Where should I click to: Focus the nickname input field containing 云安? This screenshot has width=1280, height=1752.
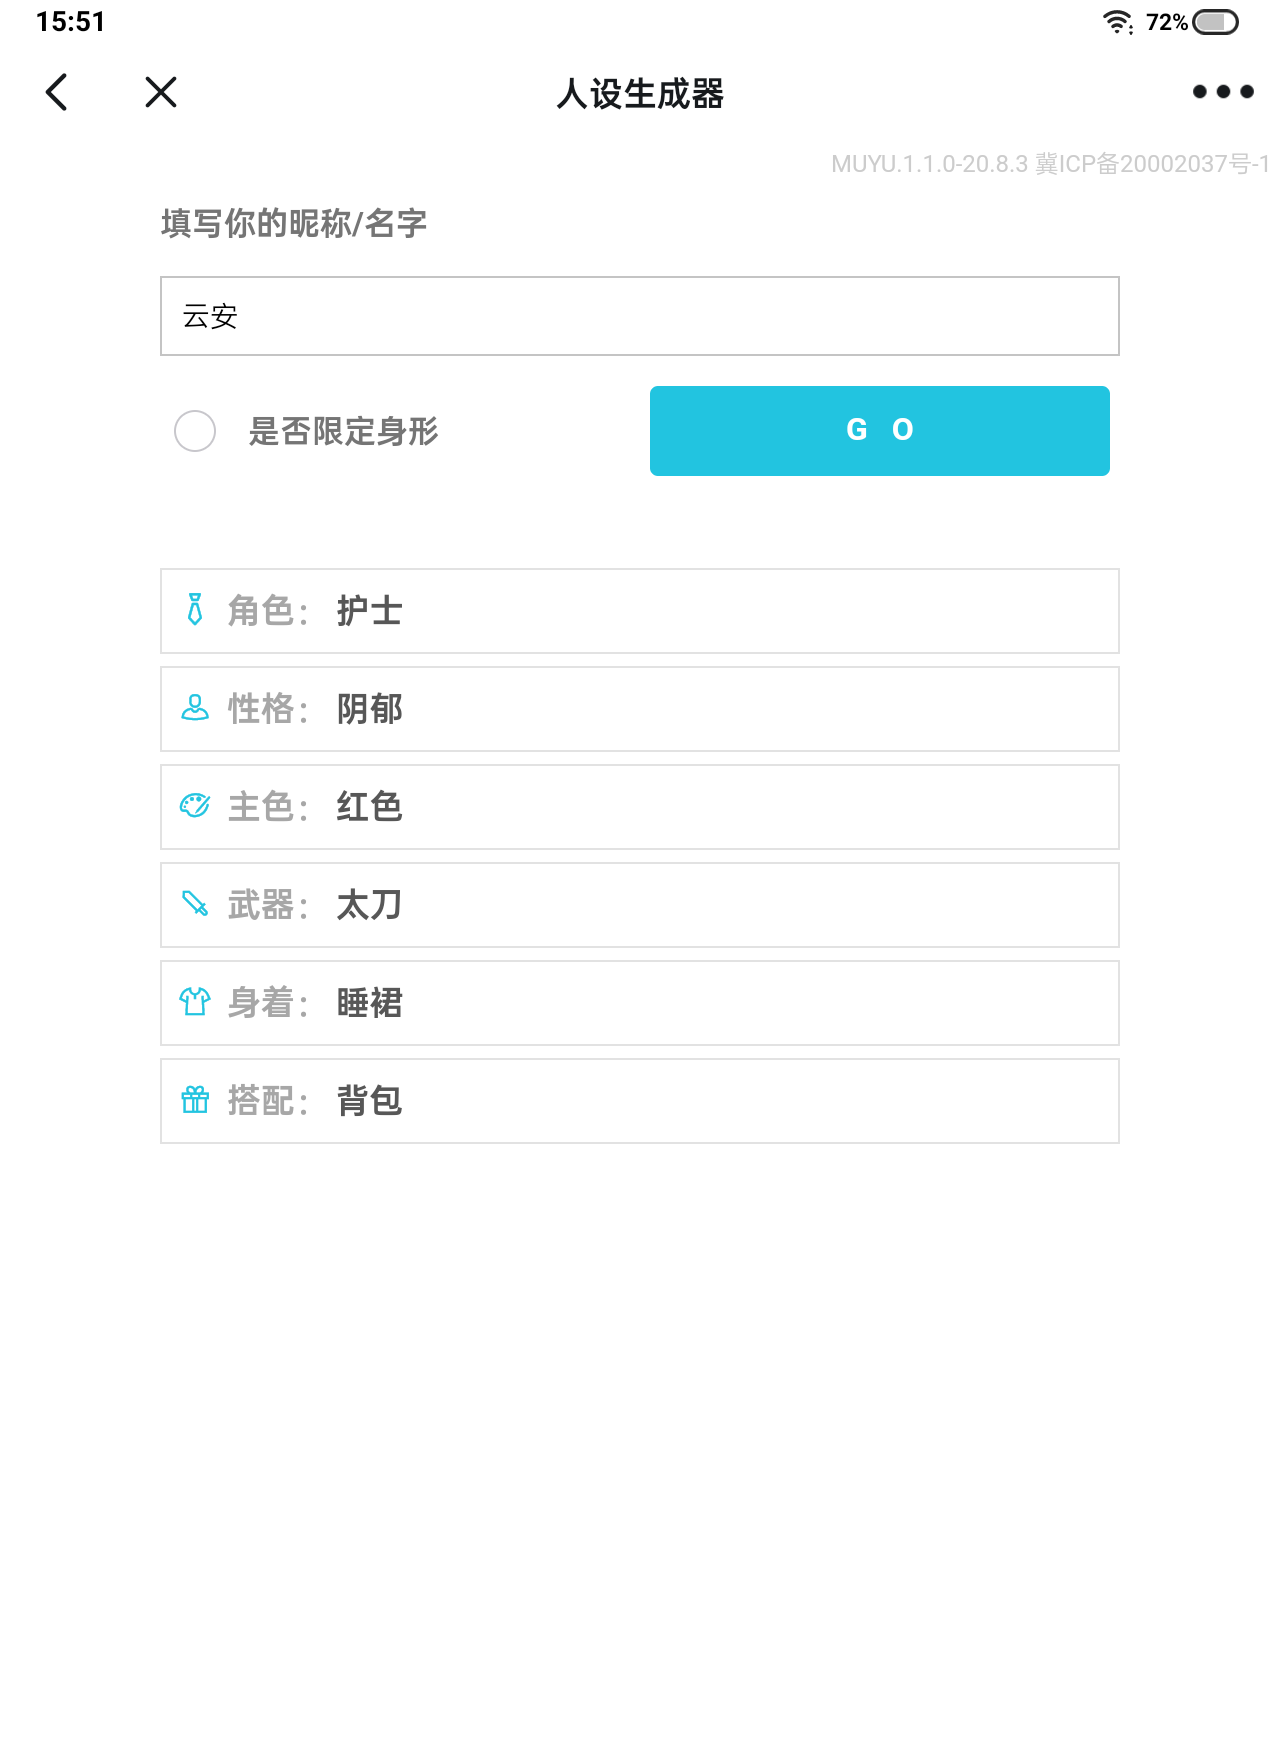pos(640,316)
